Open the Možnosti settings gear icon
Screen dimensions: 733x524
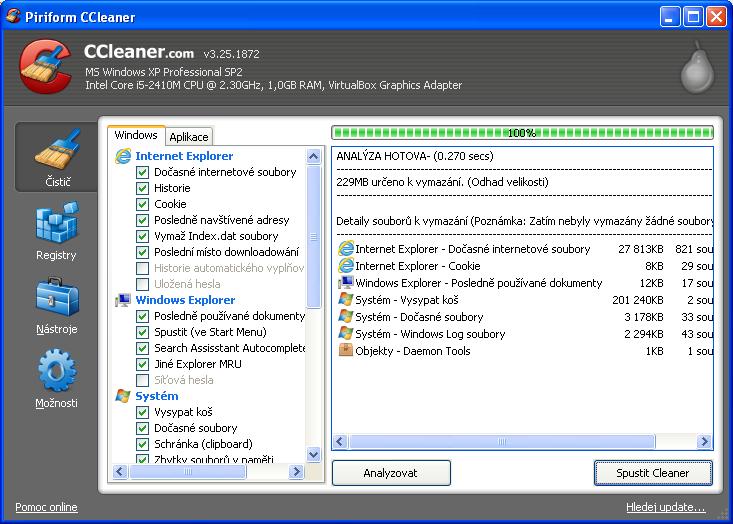pos(56,373)
